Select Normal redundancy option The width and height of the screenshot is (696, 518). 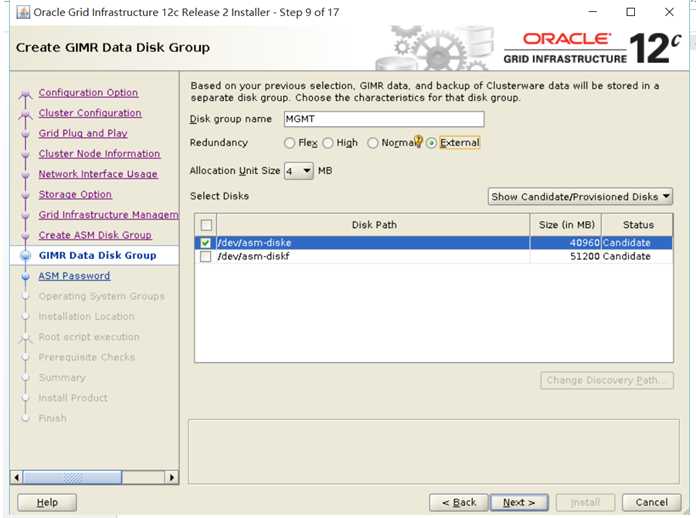[373, 143]
